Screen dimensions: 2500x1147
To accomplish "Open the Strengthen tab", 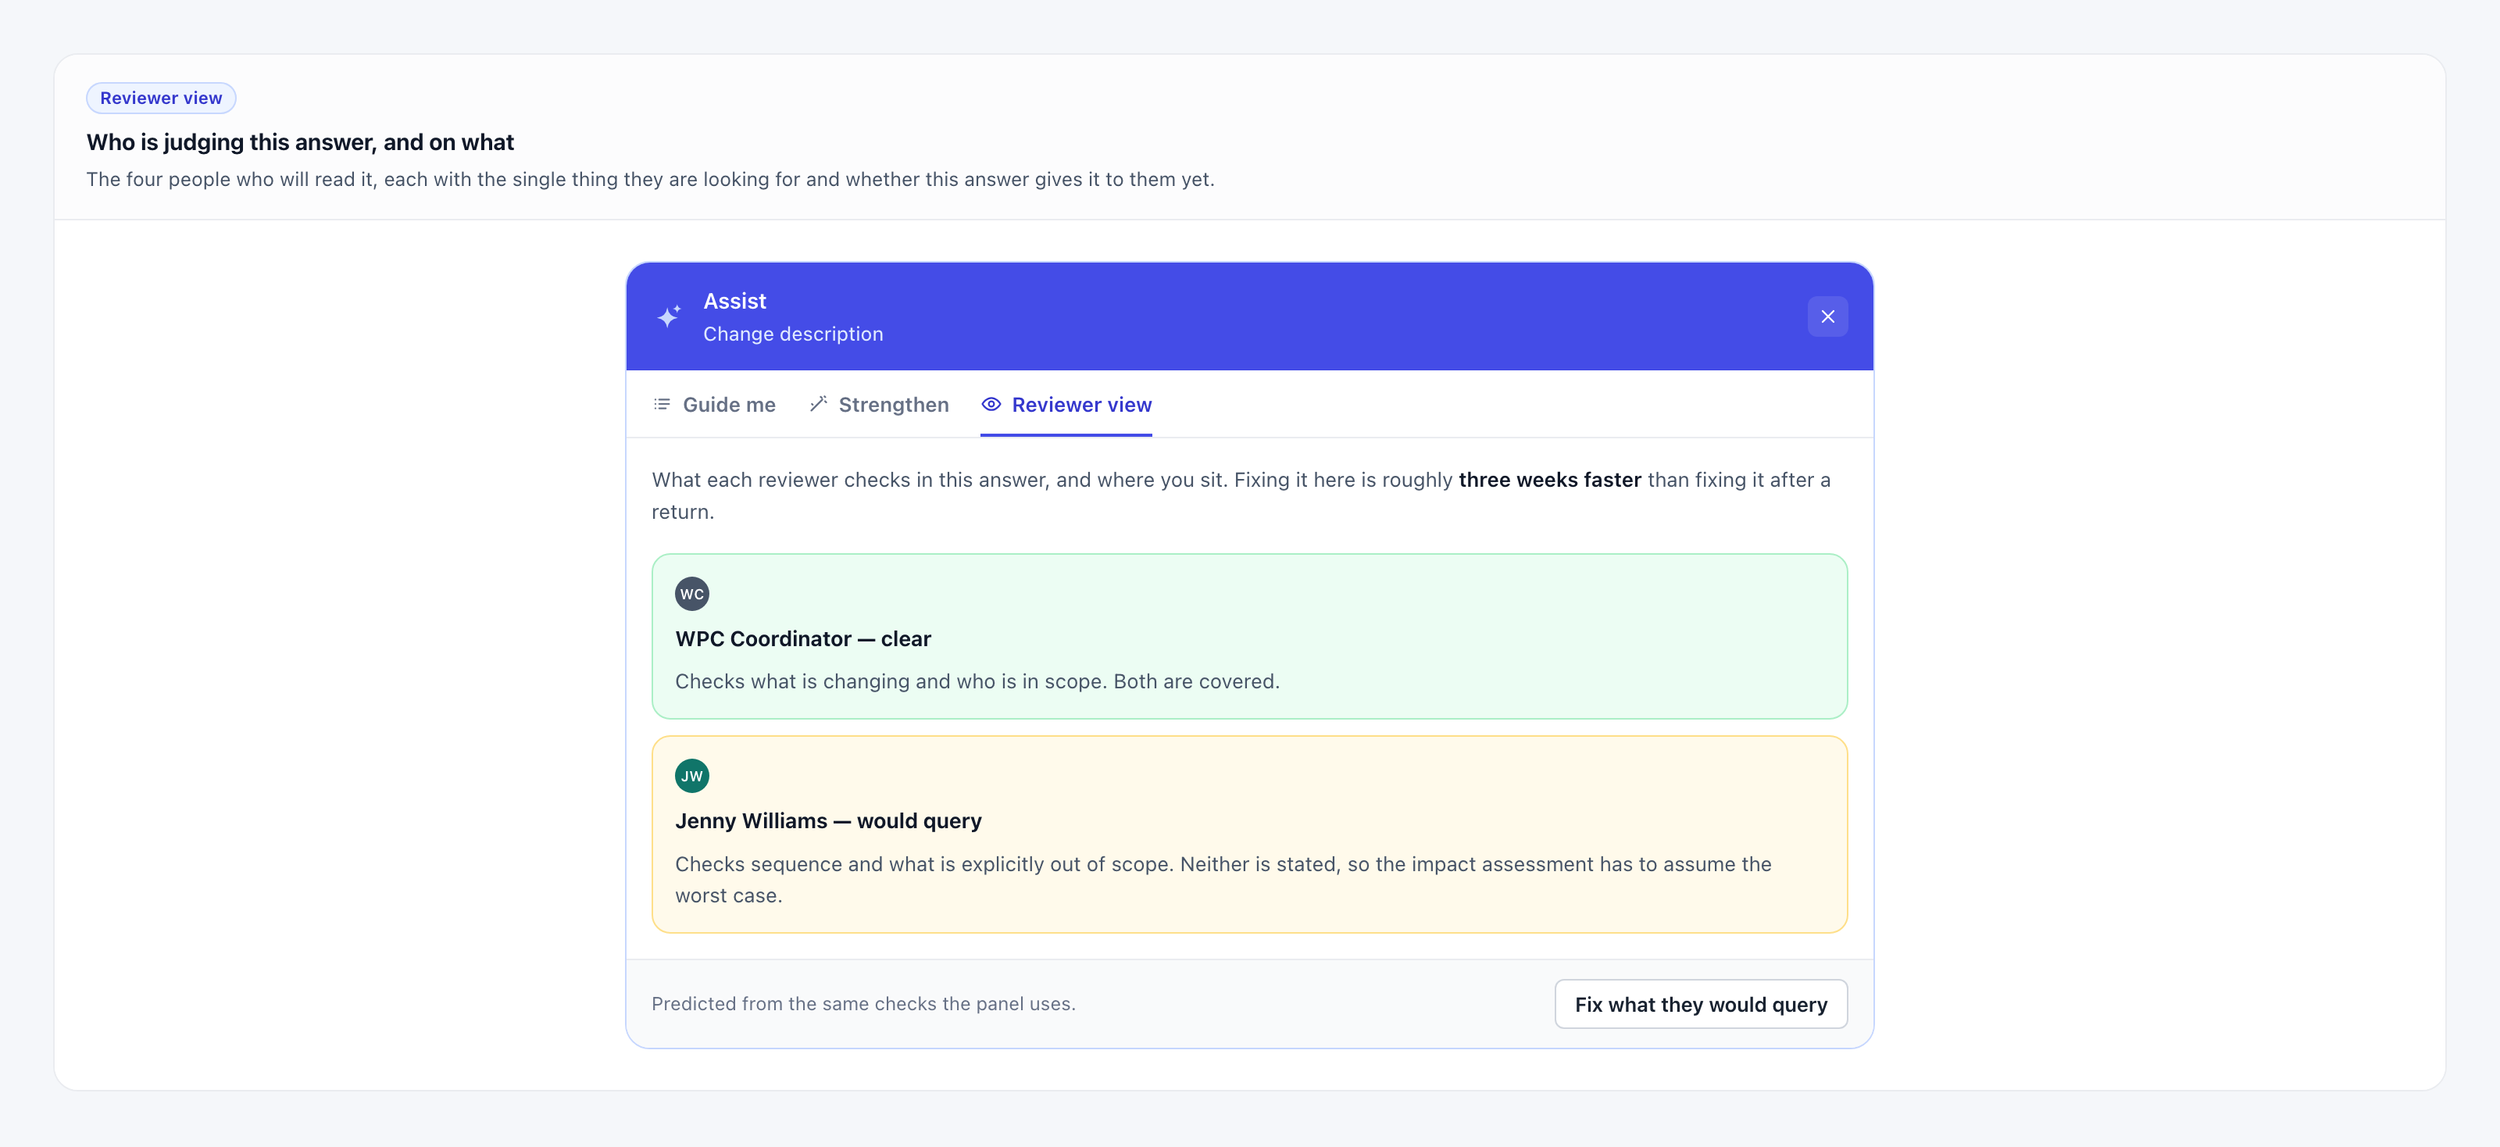I will (x=879, y=404).
